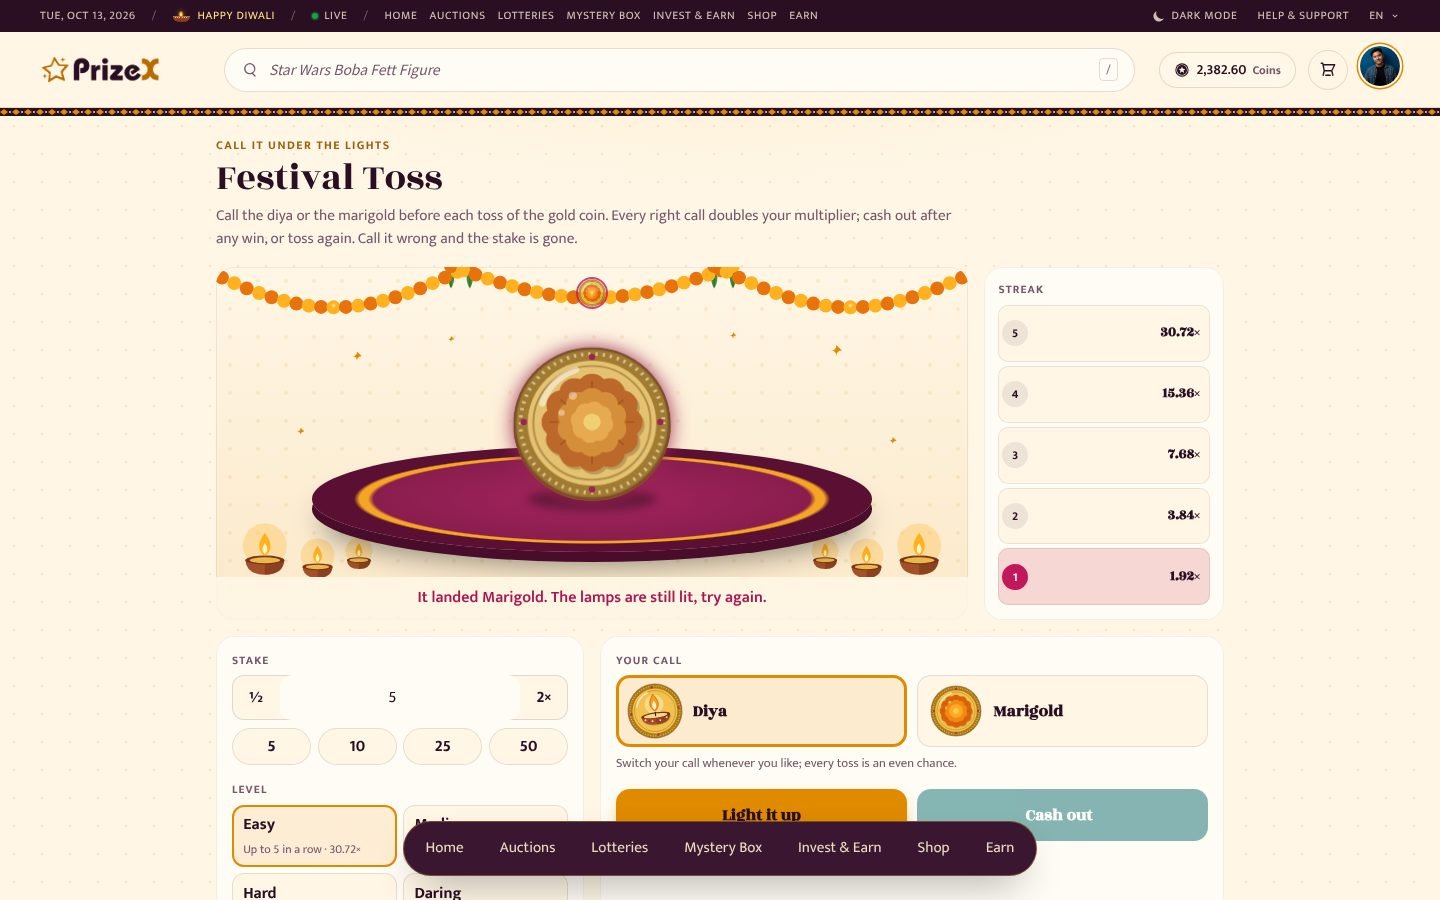Select the Marigold call option

coord(1062,711)
